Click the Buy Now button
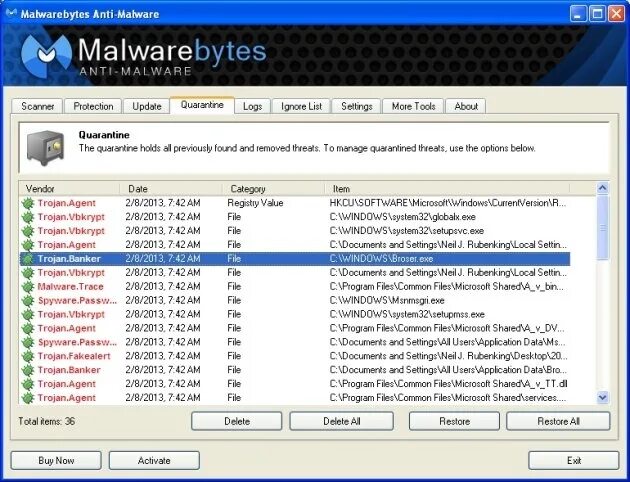The height and width of the screenshot is (482, 630). [x=56, y=461]
